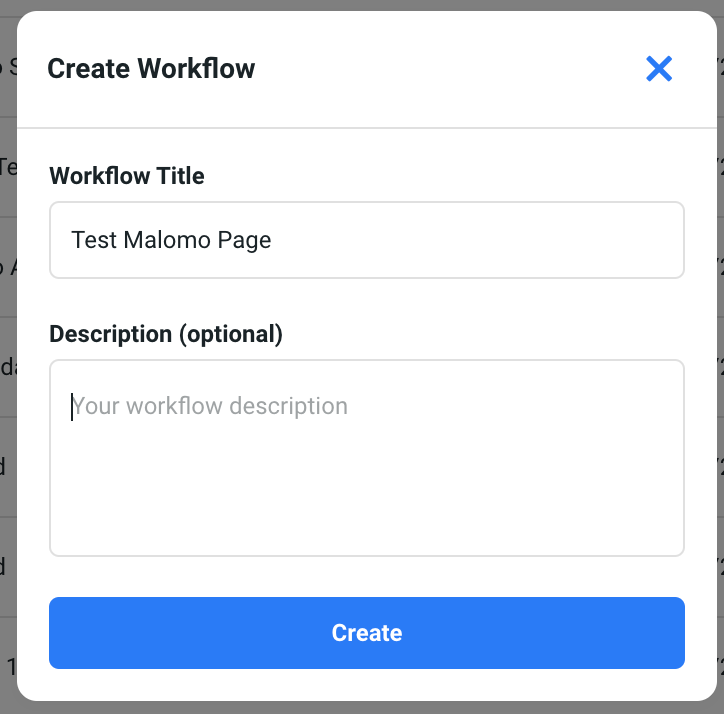724x714 pixels.
Task: Close the Create Workflow dialog
Action: click(x=659, y=69)
